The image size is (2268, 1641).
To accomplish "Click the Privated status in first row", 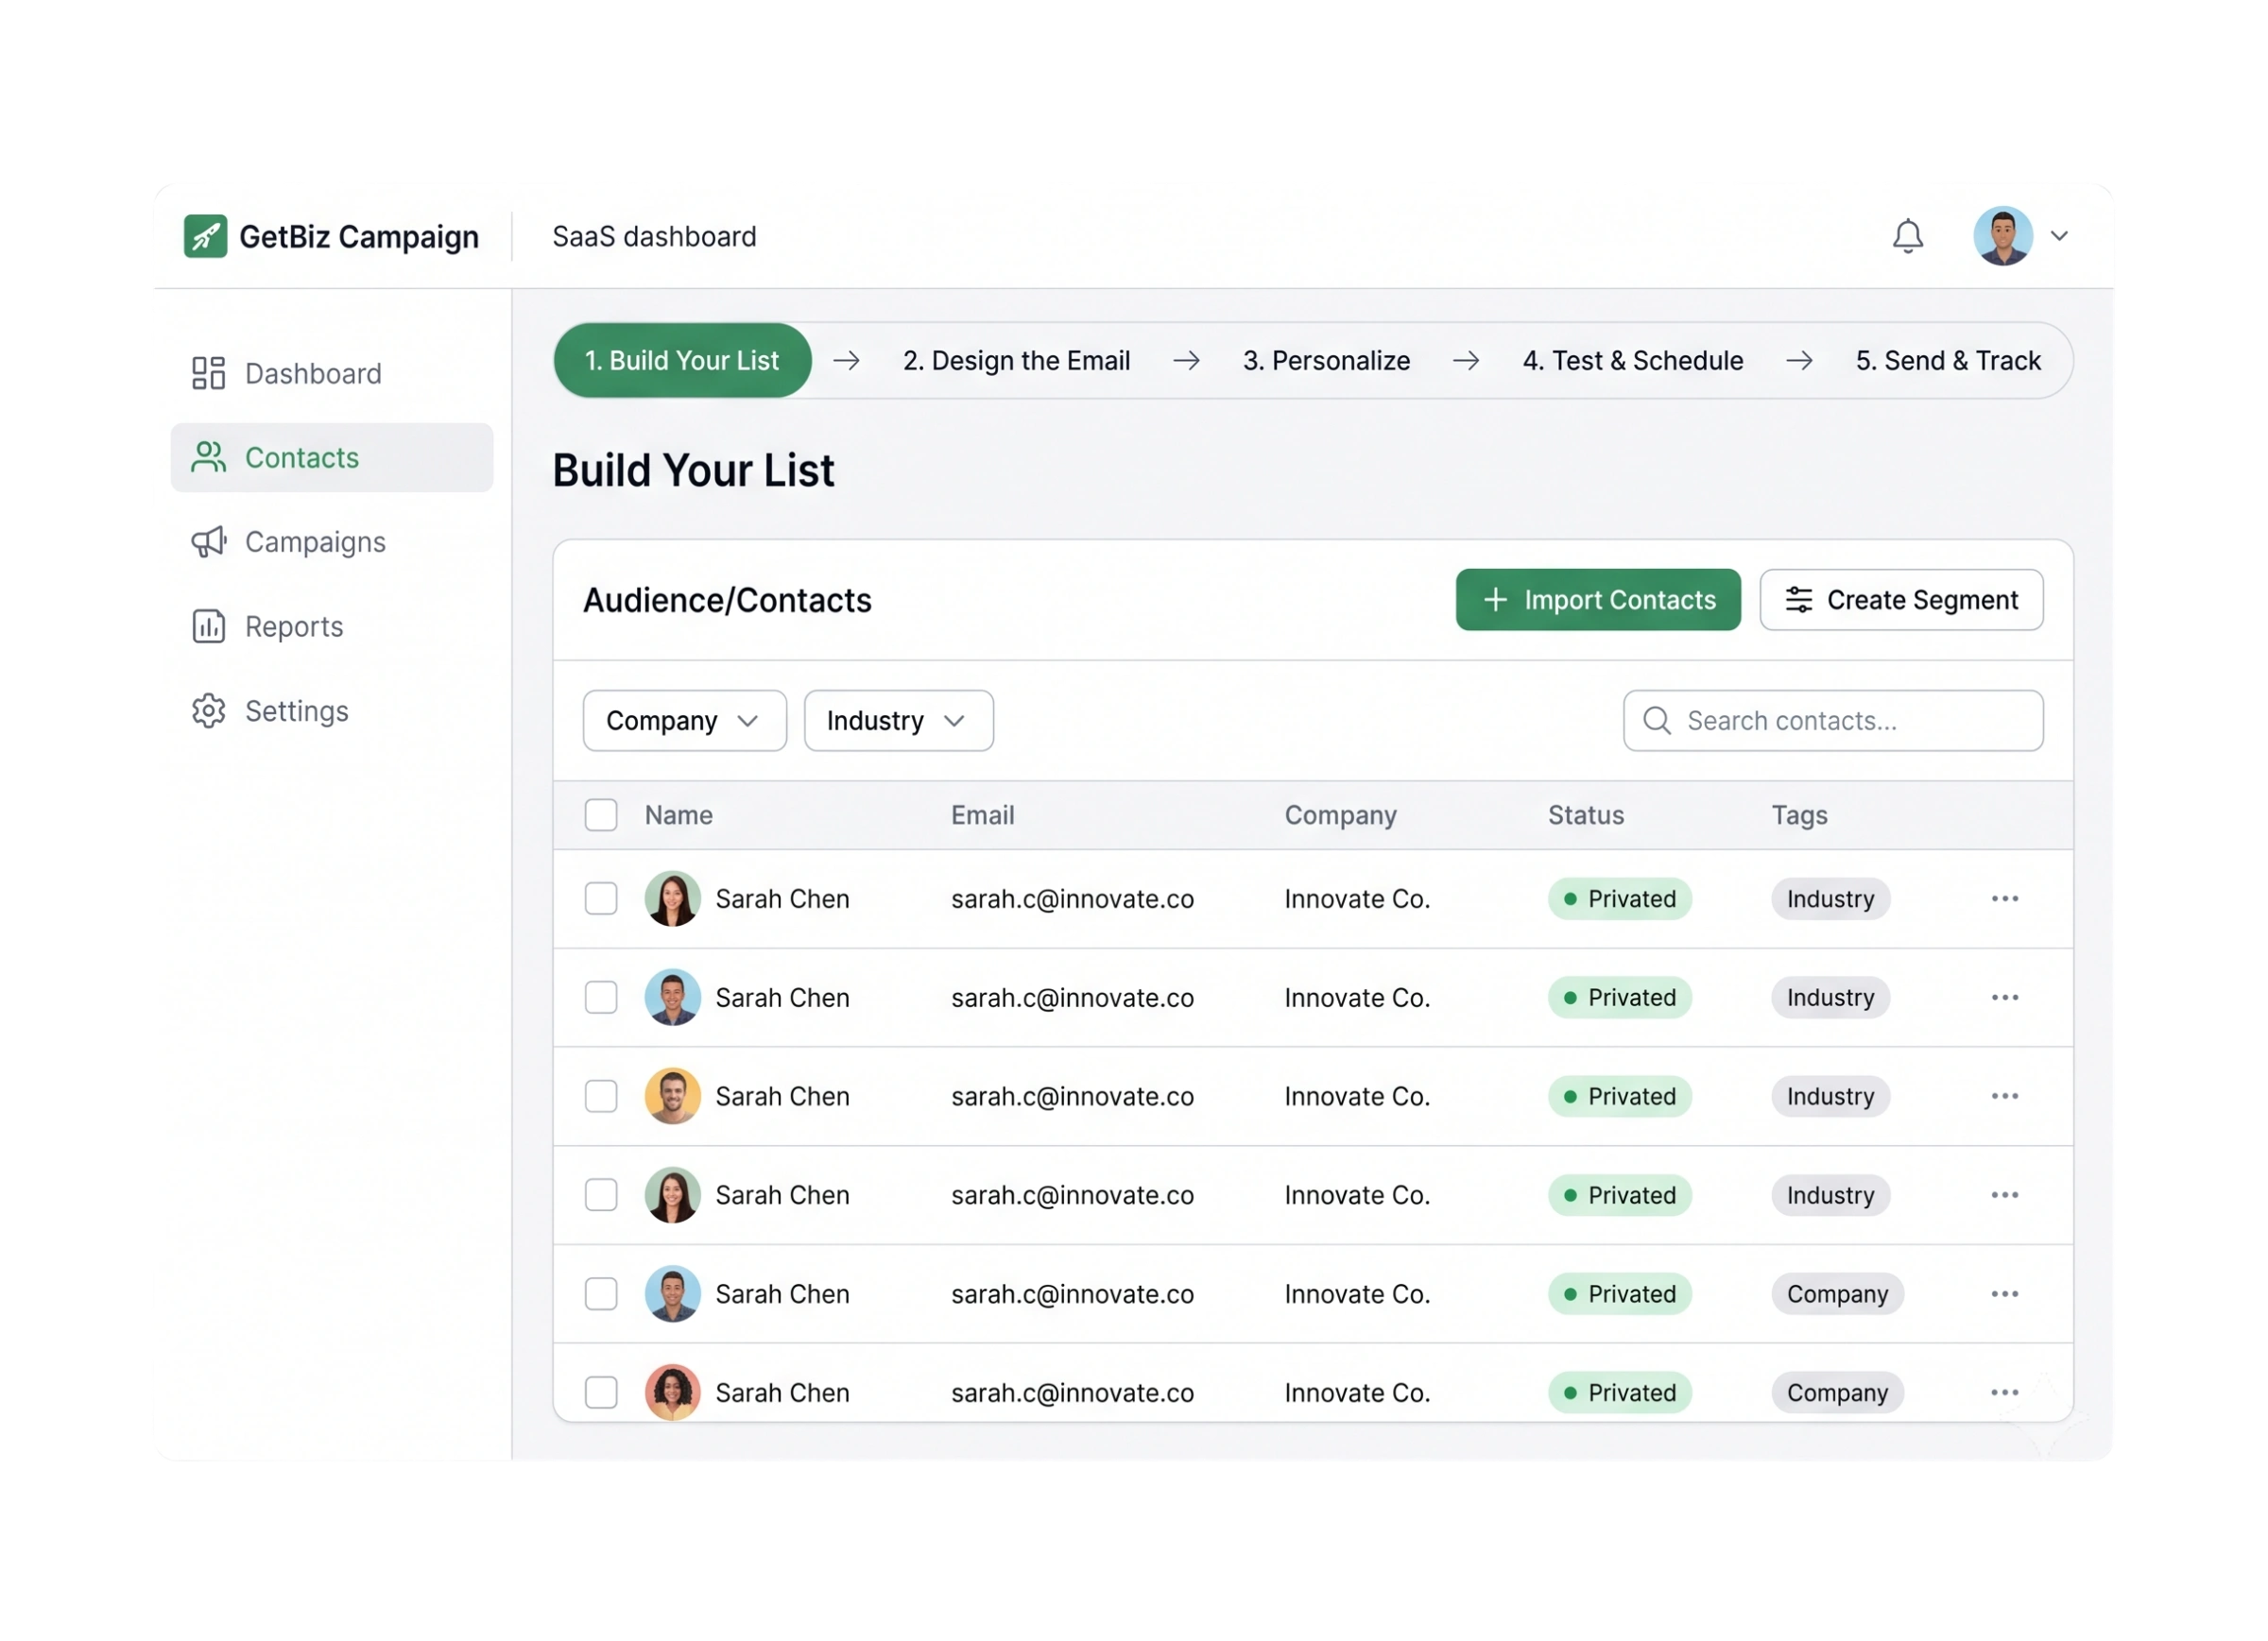I will pos(1620,899).
